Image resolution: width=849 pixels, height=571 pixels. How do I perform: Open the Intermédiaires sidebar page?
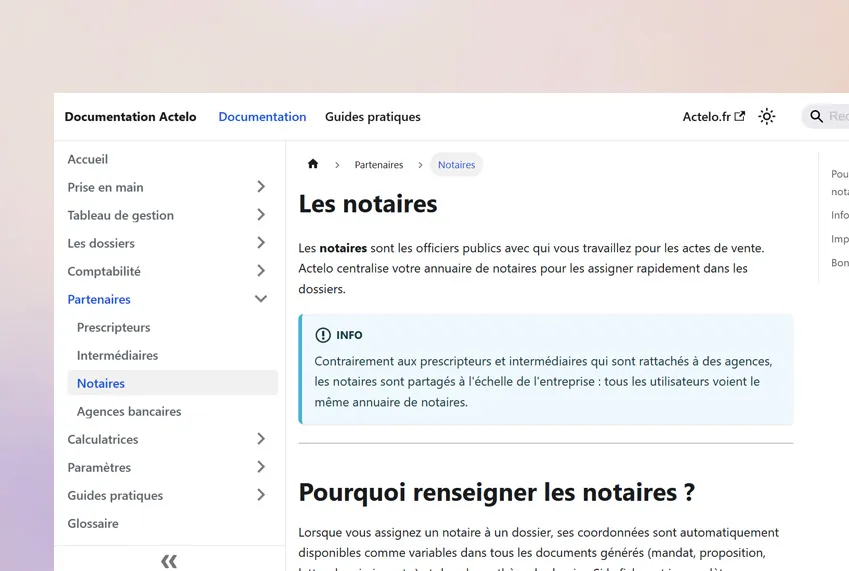117,355
